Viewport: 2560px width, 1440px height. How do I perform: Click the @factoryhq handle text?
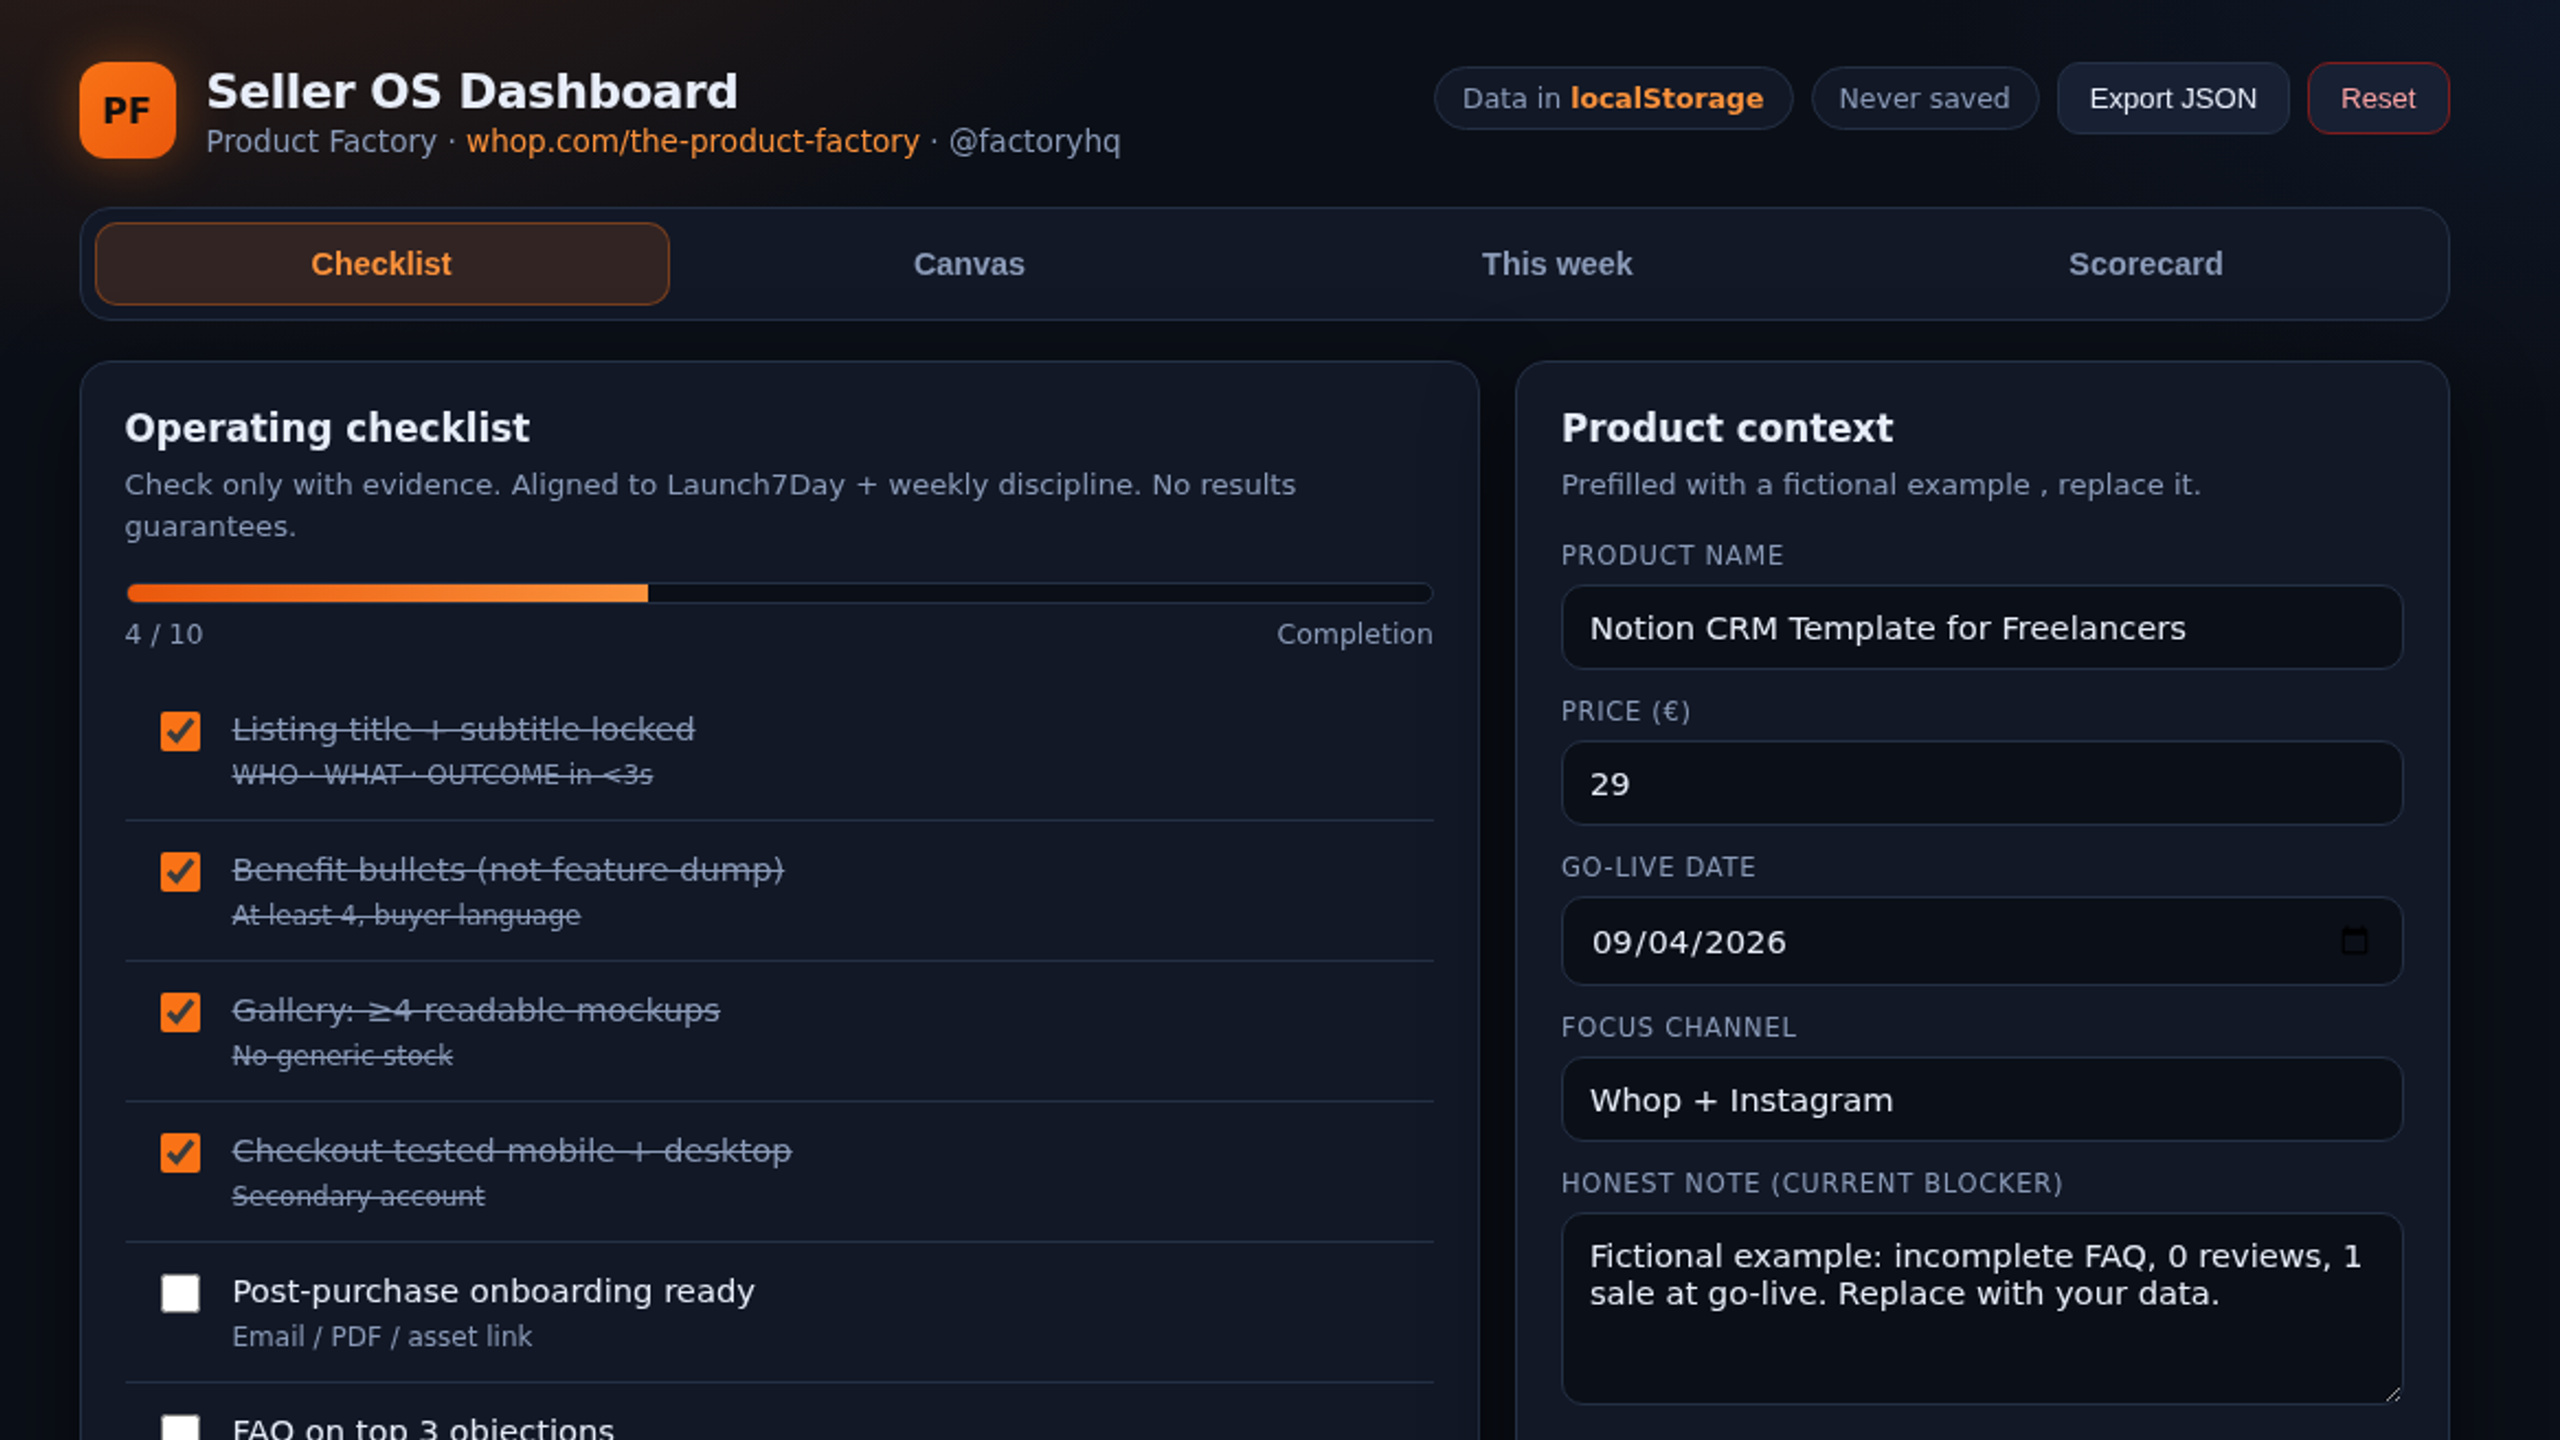click(x=1035, y=141)
